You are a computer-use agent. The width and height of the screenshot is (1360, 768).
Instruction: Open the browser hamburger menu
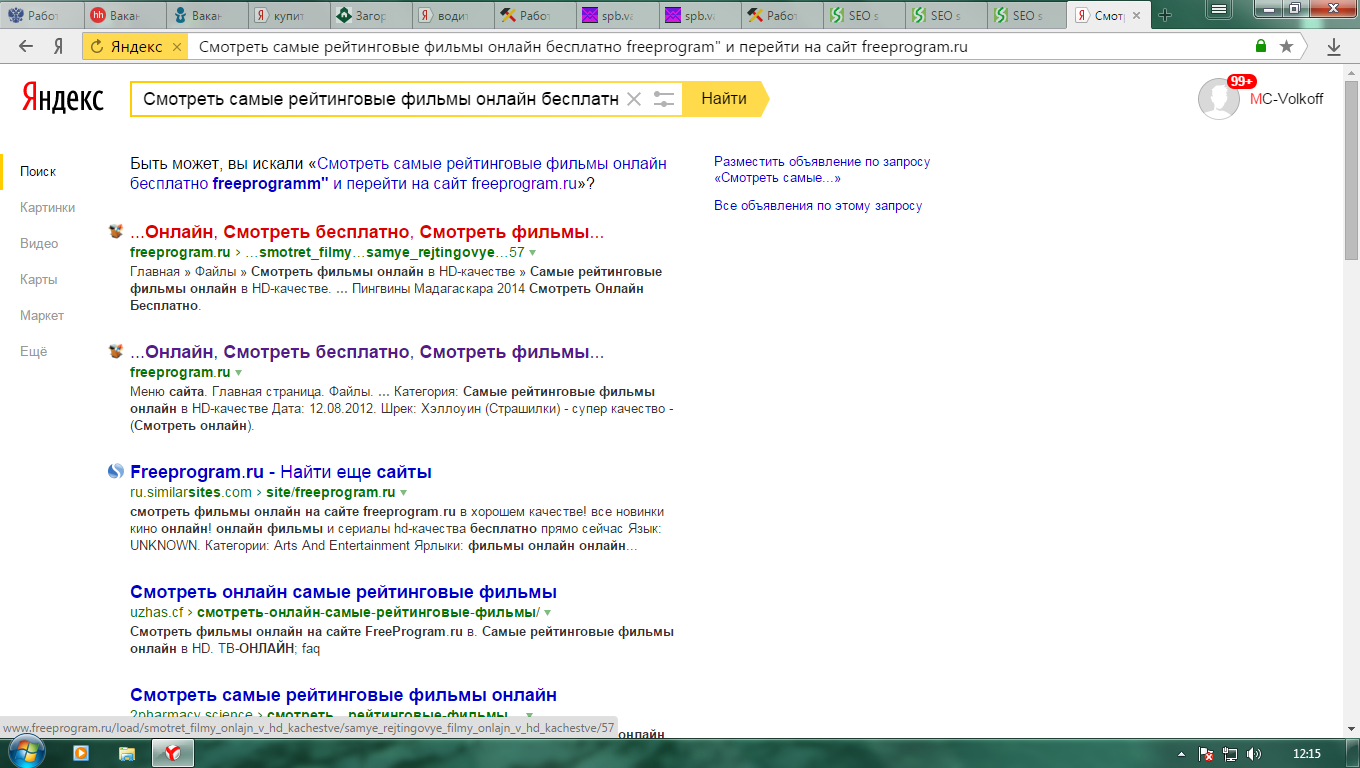1219,9
